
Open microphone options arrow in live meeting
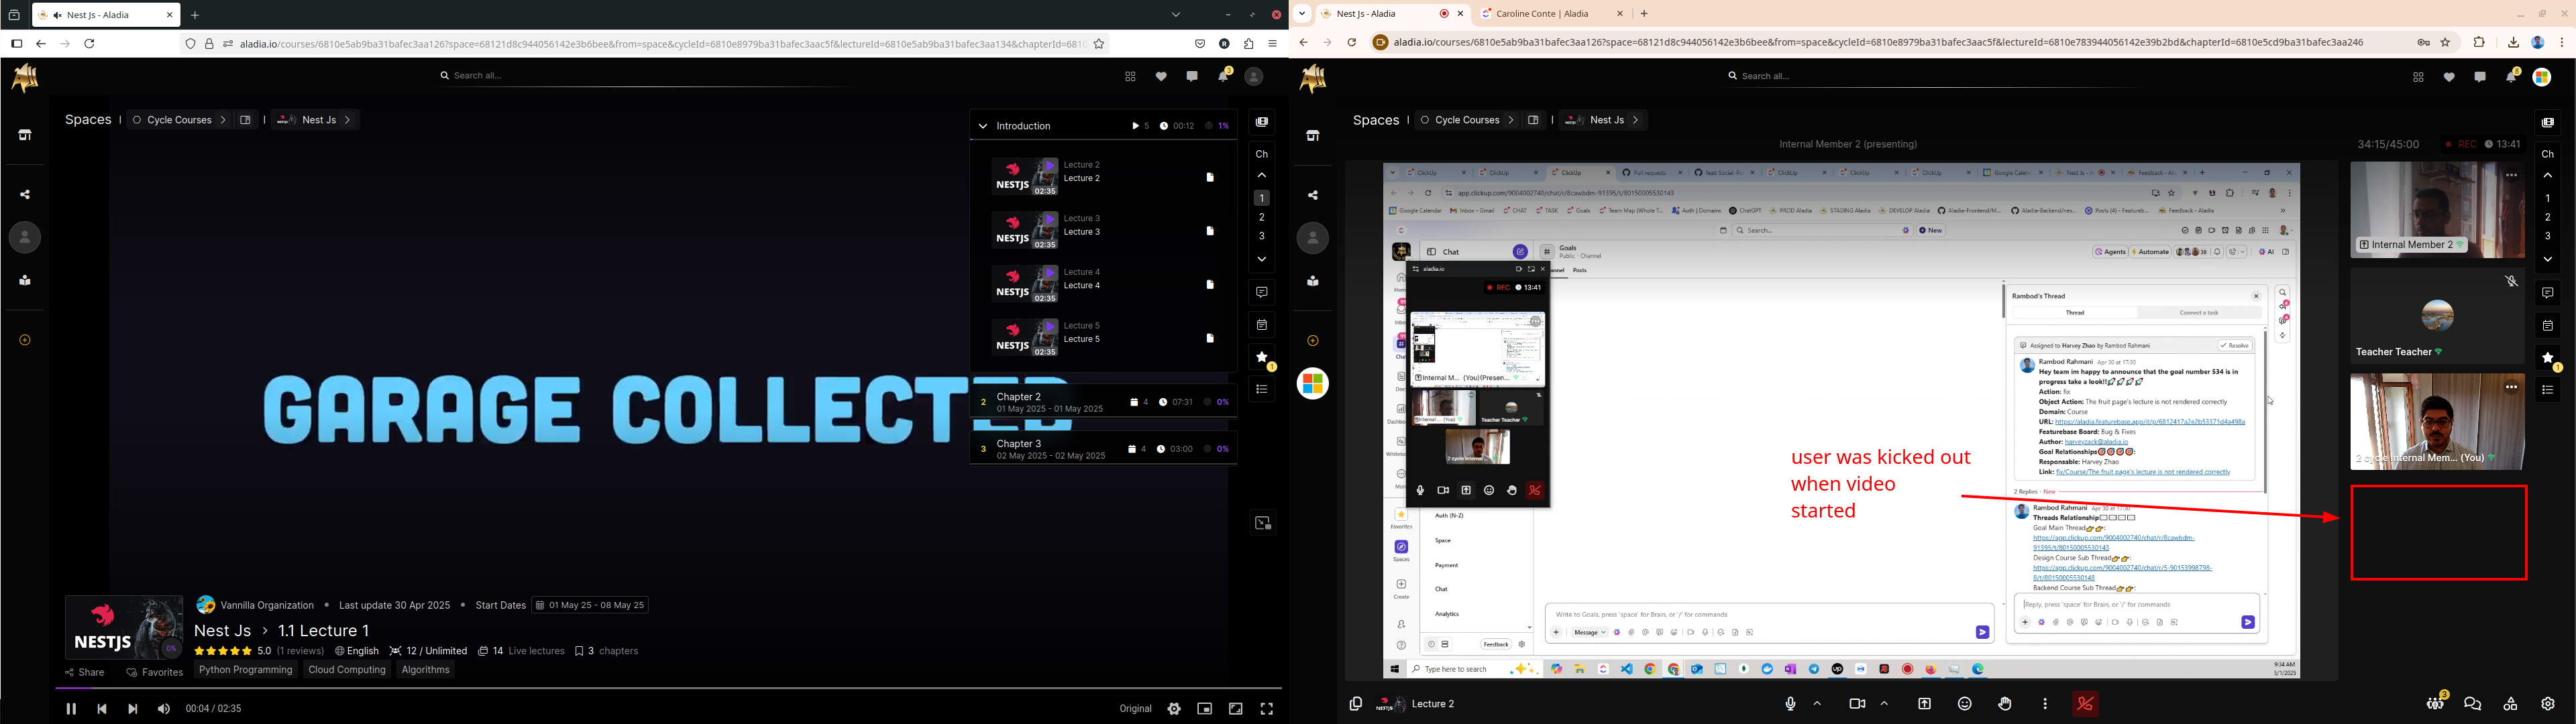[1817, 704]
